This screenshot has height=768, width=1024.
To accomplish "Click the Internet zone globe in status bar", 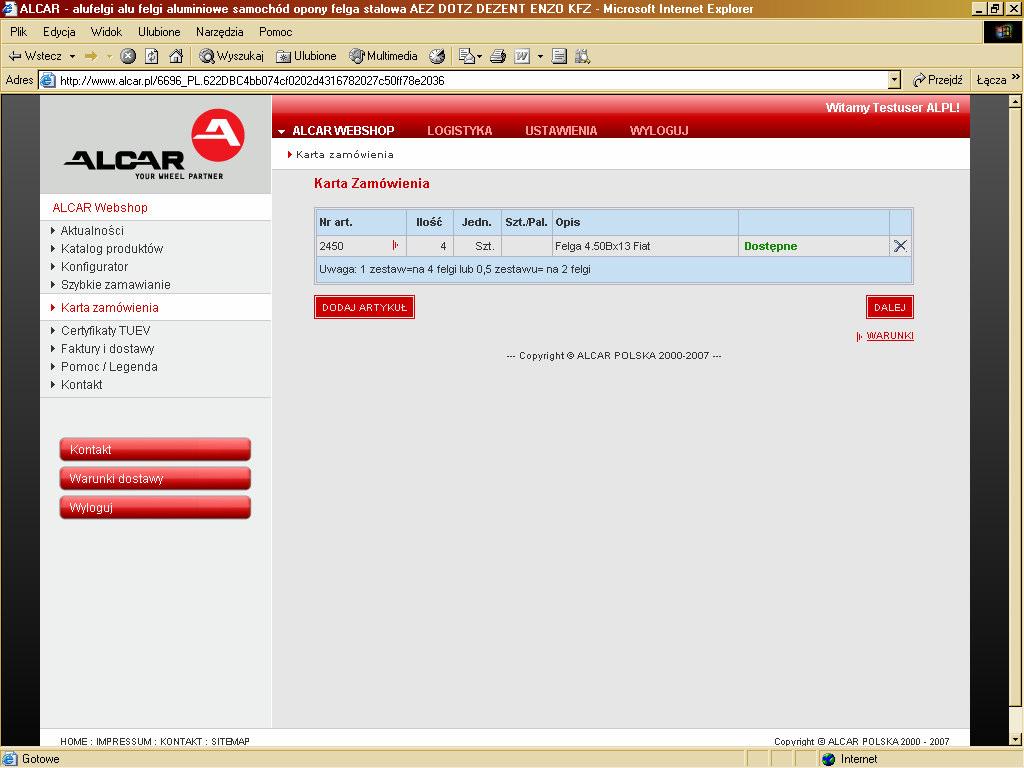I will pos(829,759).
